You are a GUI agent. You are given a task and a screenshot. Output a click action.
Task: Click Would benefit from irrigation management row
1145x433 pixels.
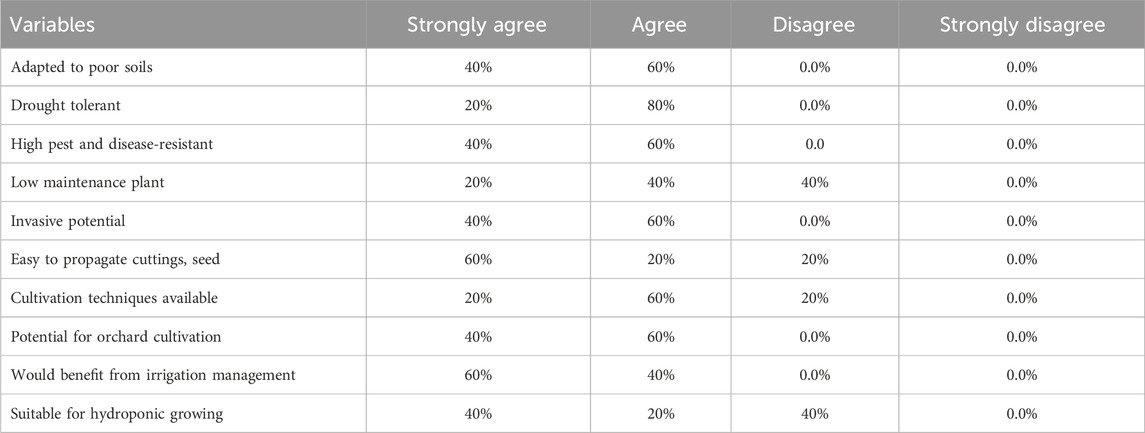point(572,375)
